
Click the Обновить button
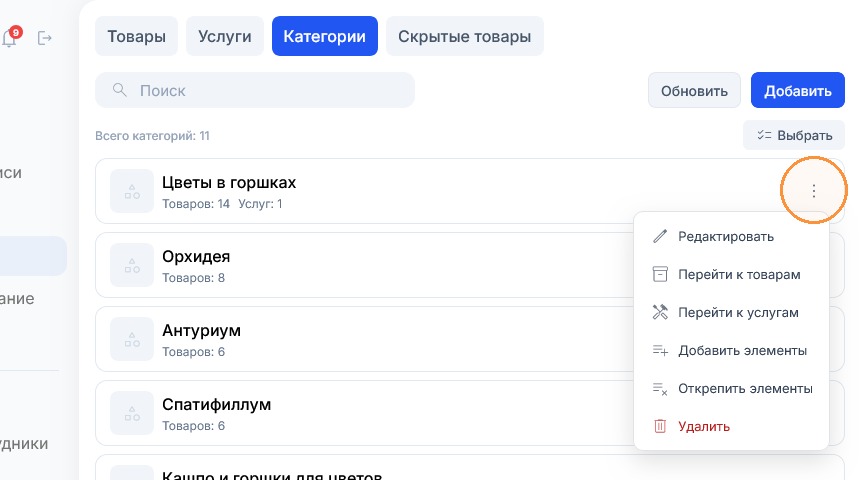(694, 91)
